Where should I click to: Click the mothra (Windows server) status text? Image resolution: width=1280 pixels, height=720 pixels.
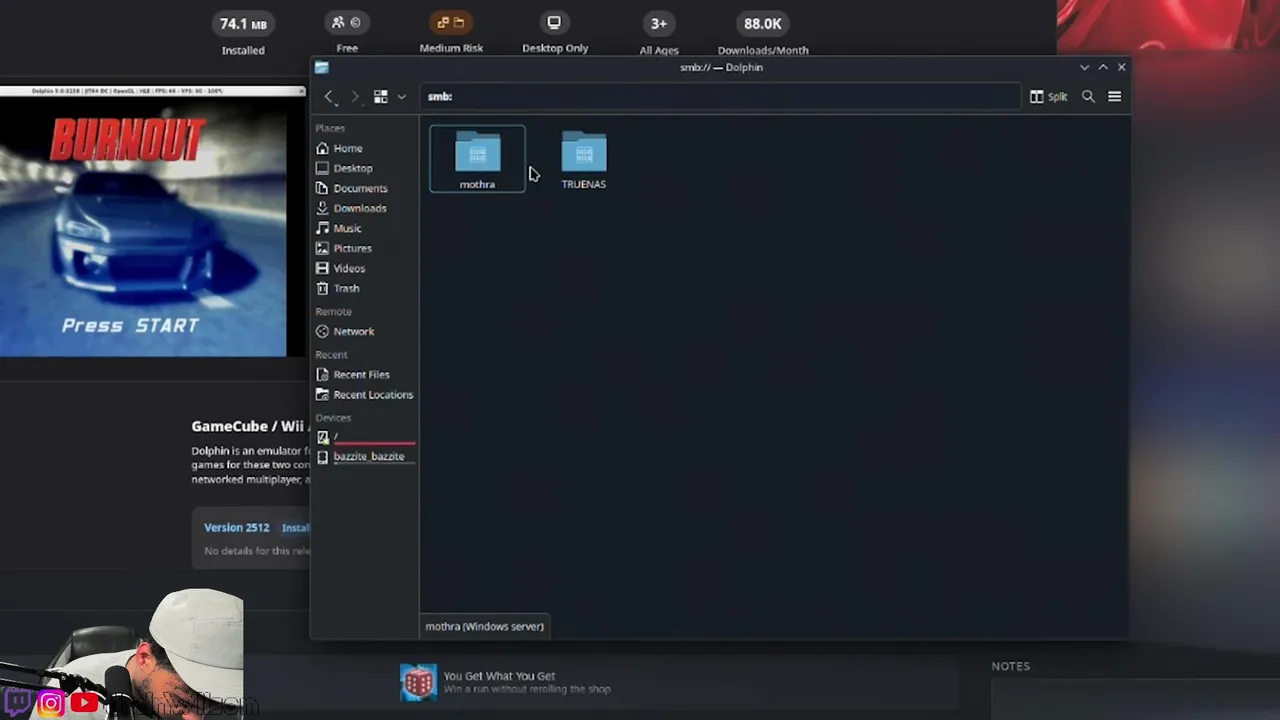[485, 627]
